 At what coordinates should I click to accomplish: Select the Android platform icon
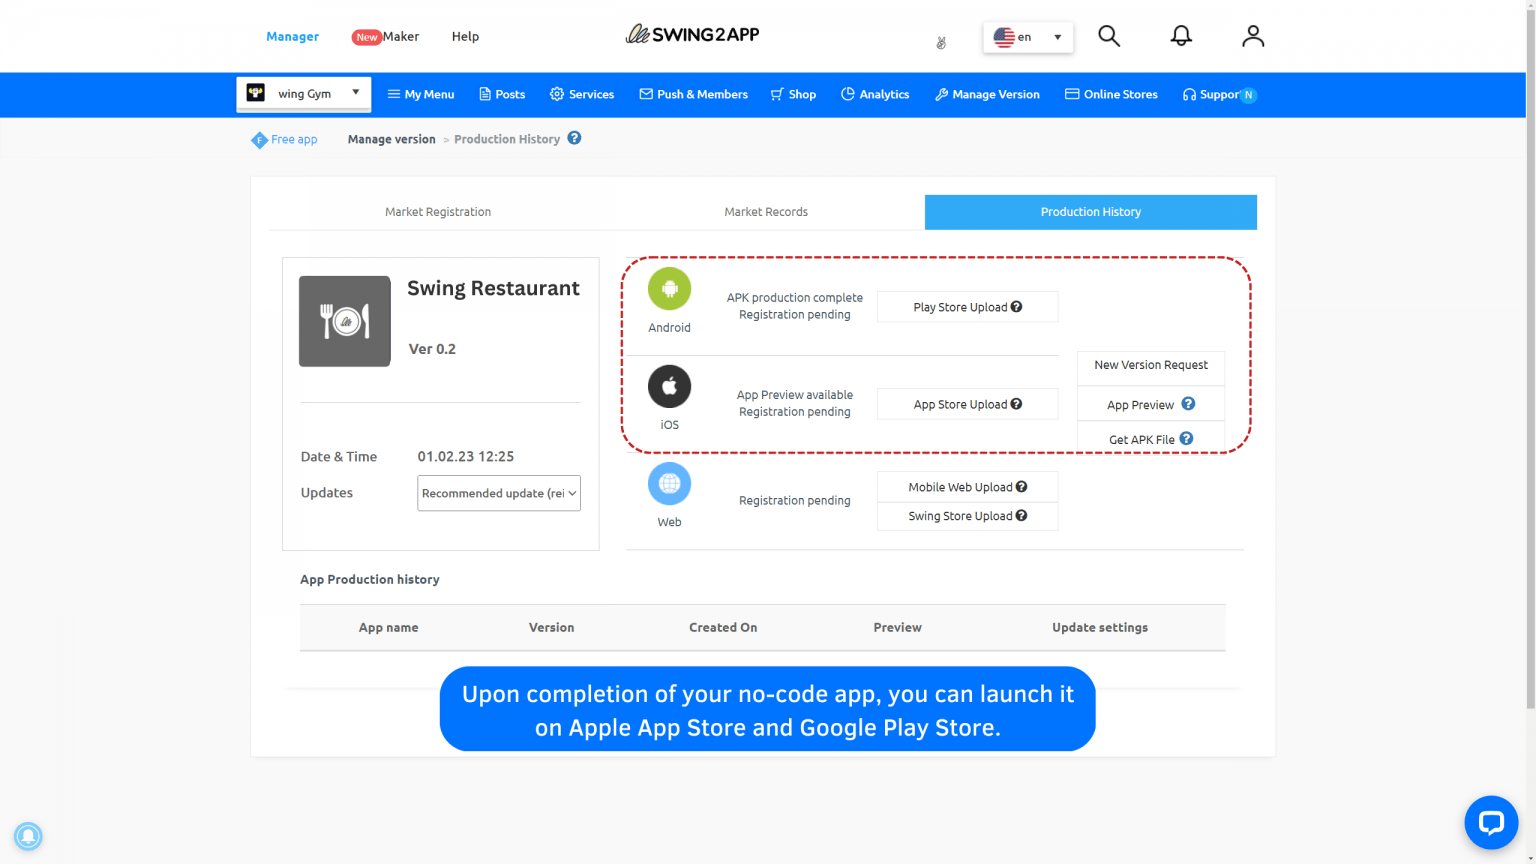[669, 290]
